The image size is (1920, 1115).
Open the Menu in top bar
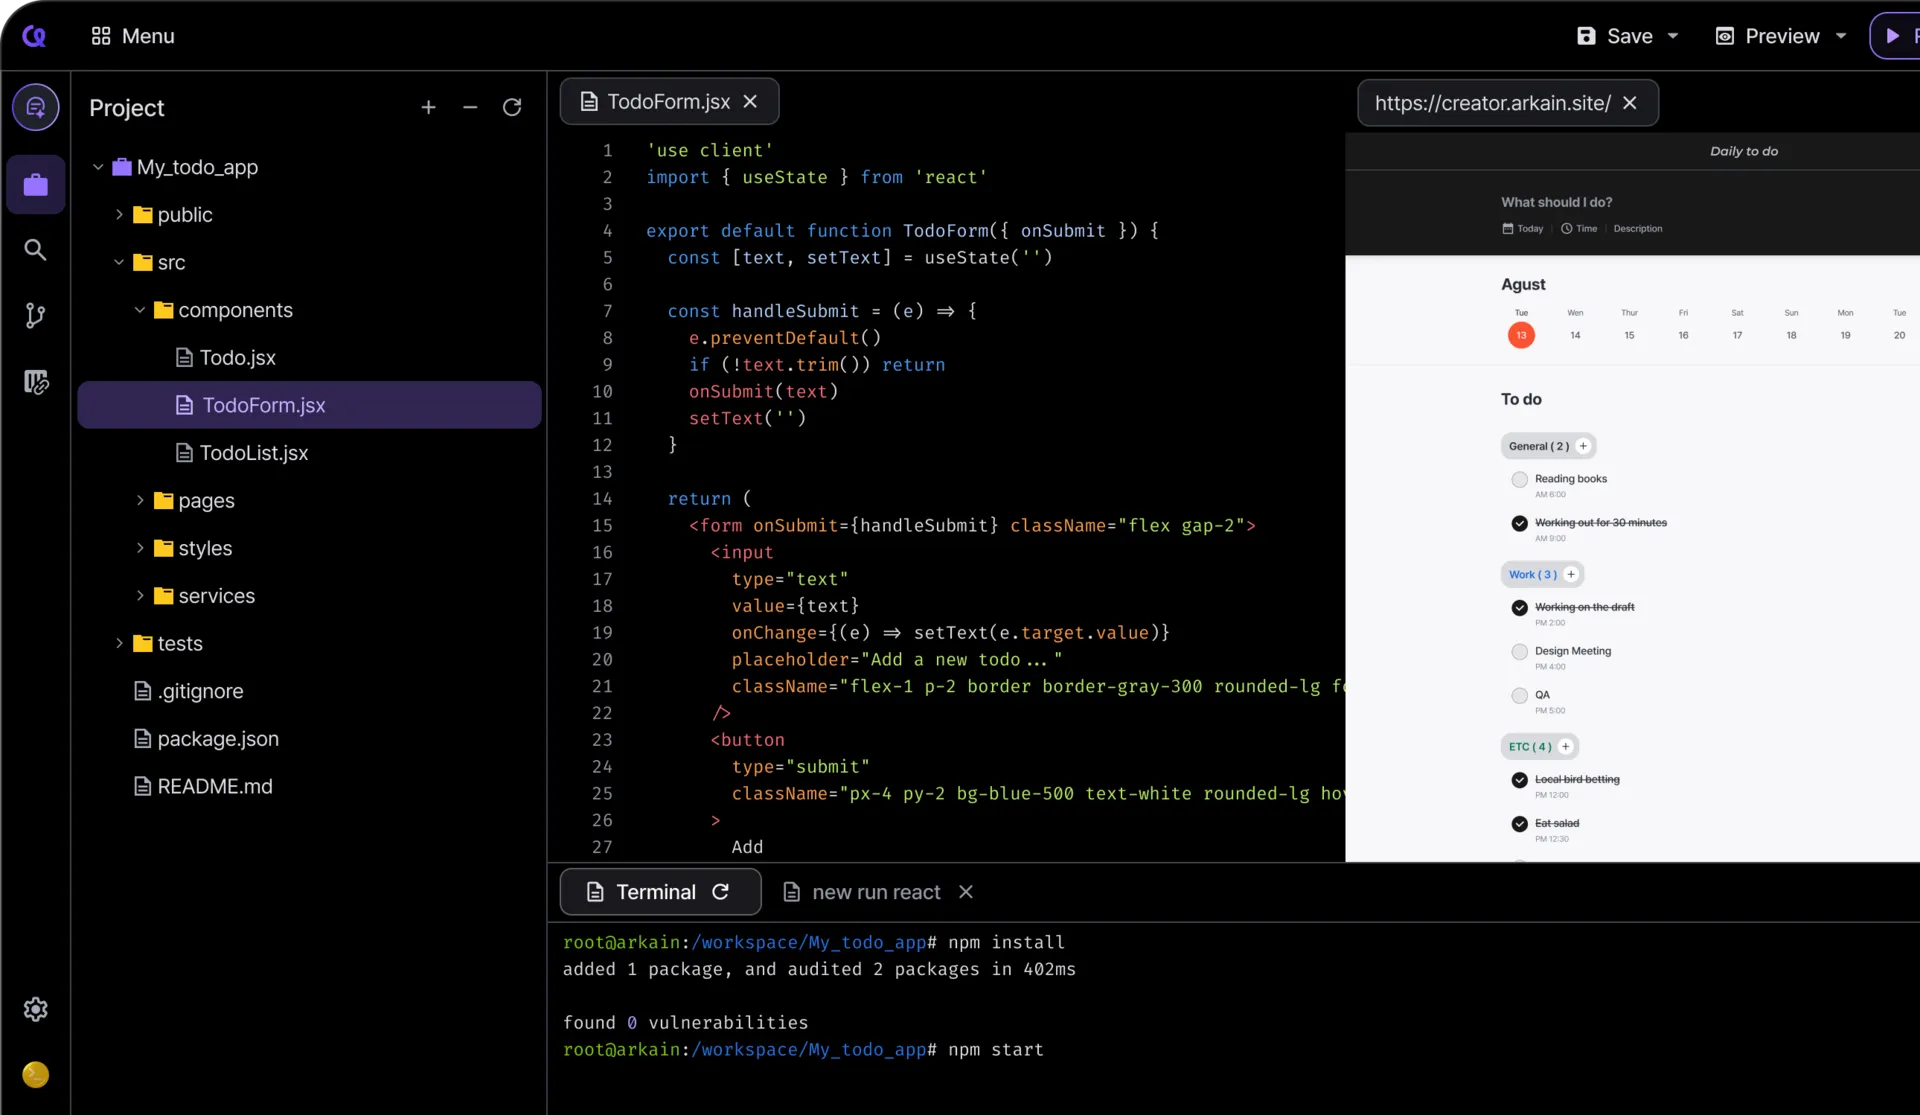coord(132,36)
